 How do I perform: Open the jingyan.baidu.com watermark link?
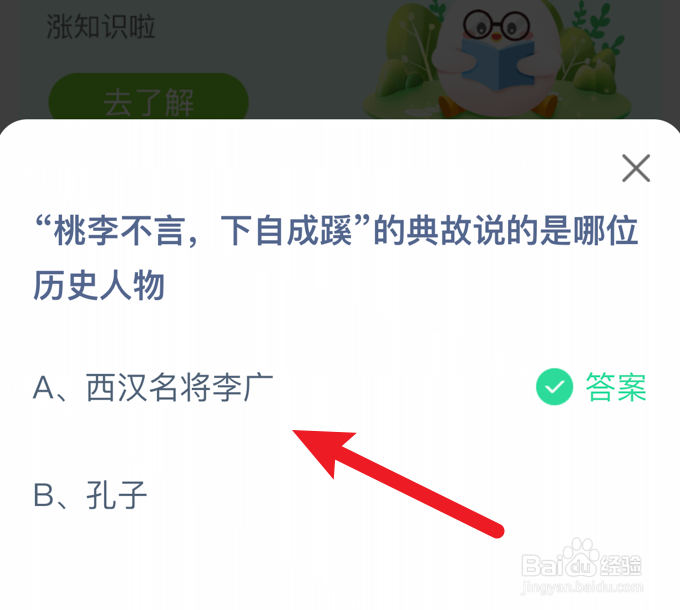[x=582, y=587]
